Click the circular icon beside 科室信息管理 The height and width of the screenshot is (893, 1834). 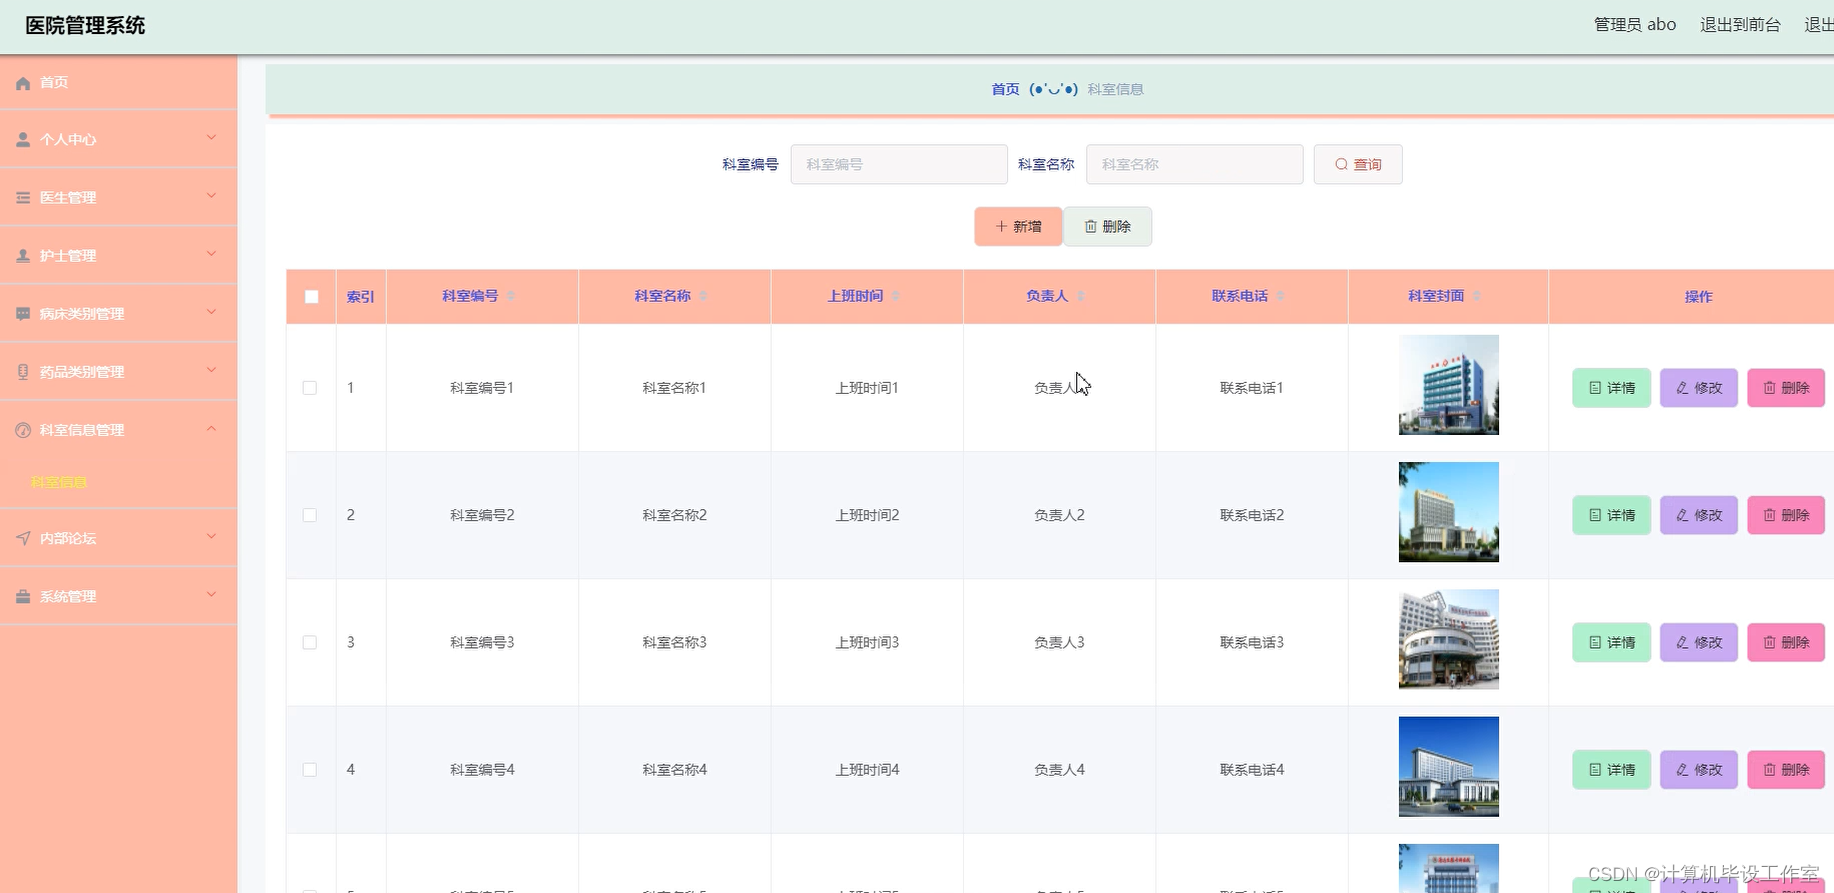coord(23,430)
